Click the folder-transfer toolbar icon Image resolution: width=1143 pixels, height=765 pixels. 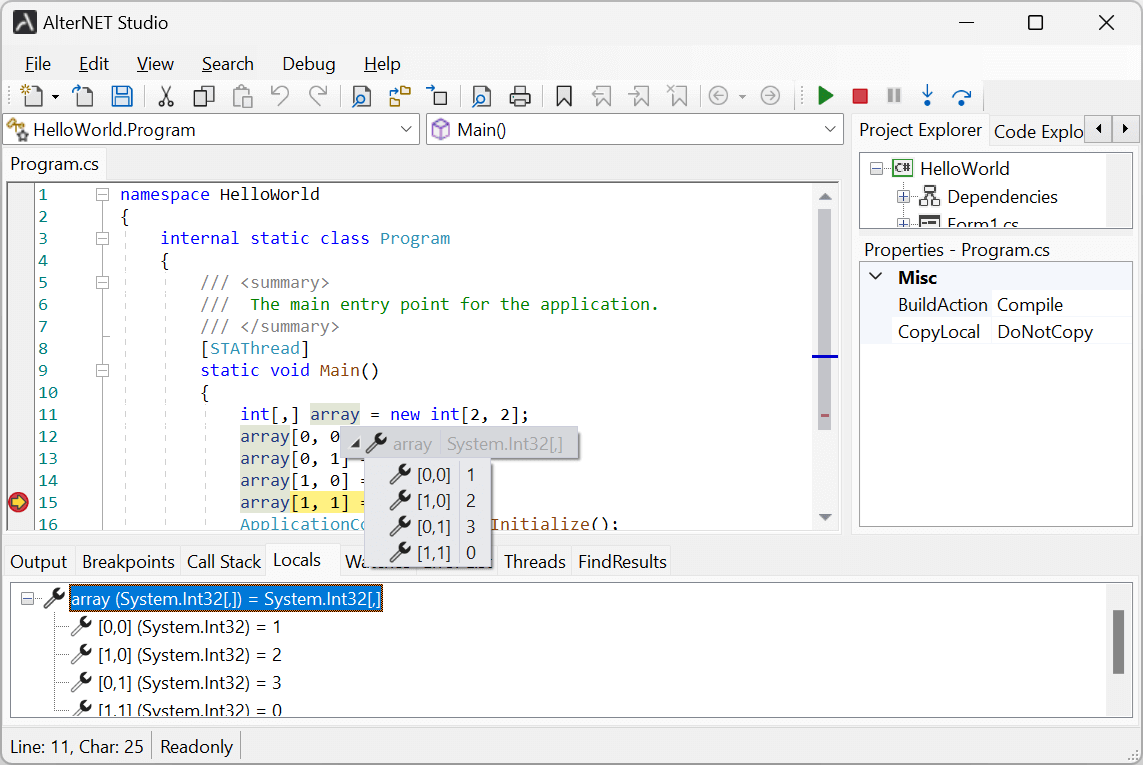coord(399,96)
